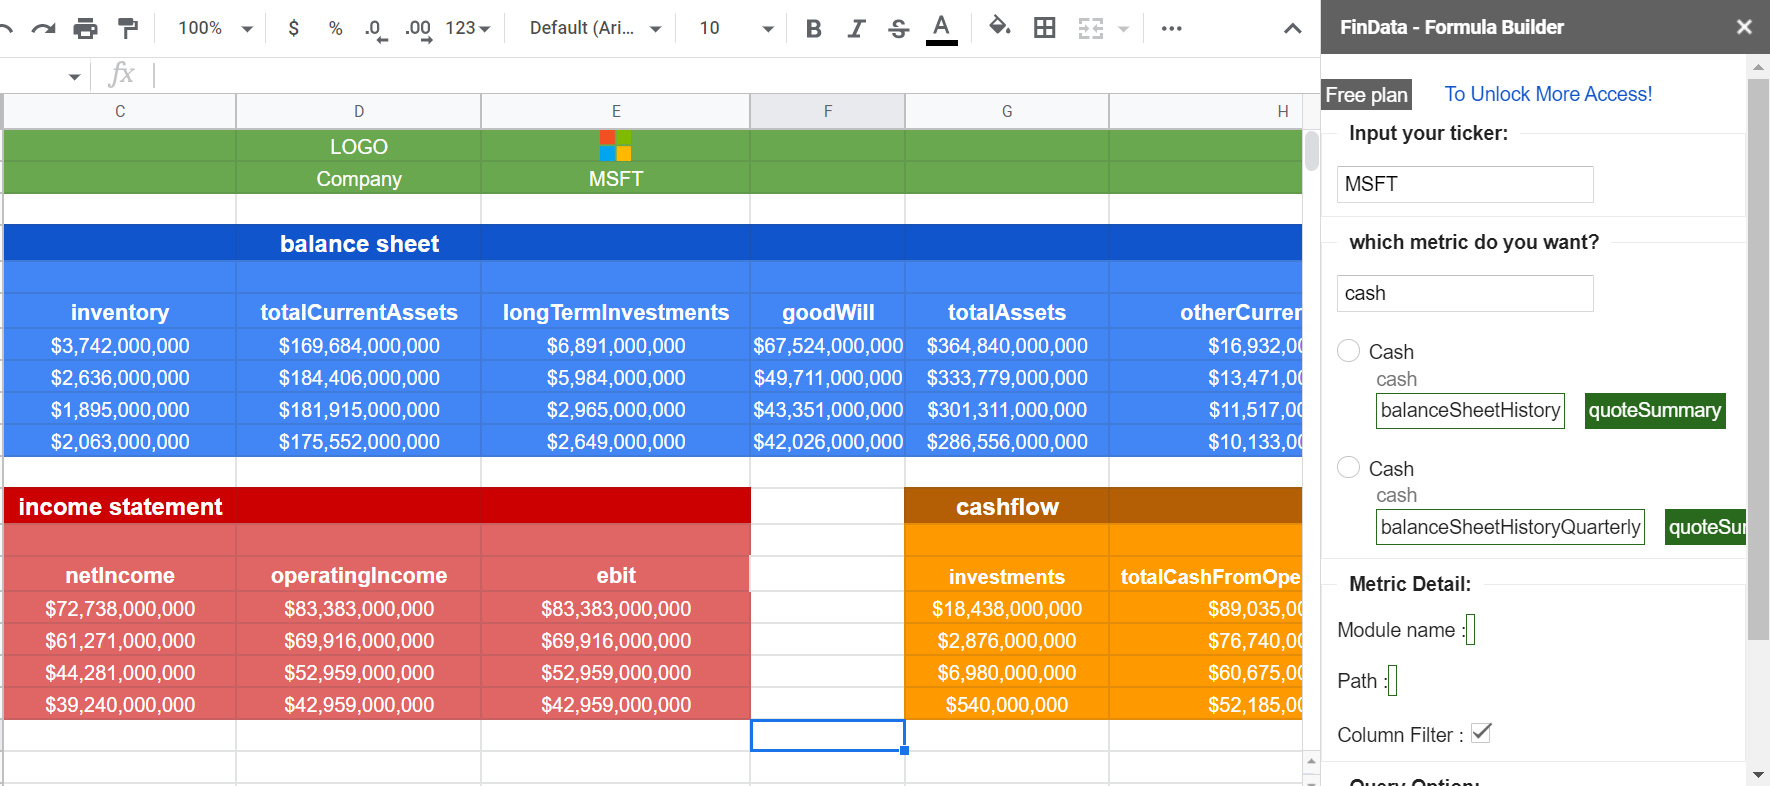This screenshot has width=1770, height=786.
Task: Select column G header
Action: coord(1007,111)
